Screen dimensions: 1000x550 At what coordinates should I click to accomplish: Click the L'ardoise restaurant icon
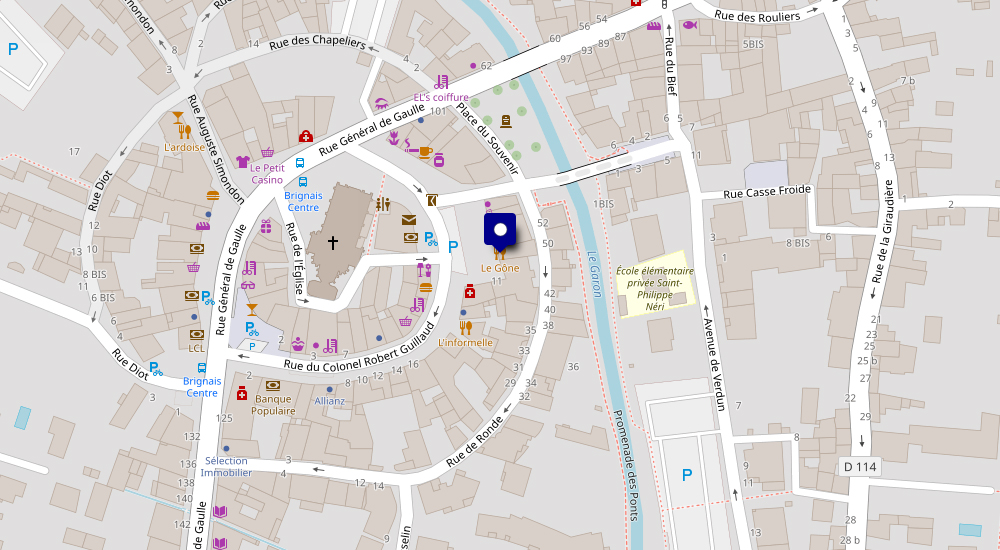pos(179,116)
